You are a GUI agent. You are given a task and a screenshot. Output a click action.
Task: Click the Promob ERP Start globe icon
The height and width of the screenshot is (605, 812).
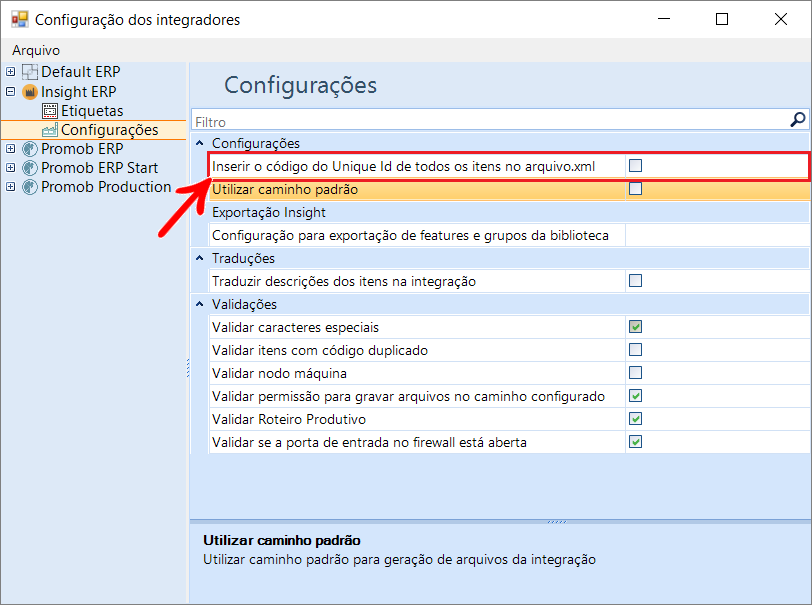coord(30,168)
